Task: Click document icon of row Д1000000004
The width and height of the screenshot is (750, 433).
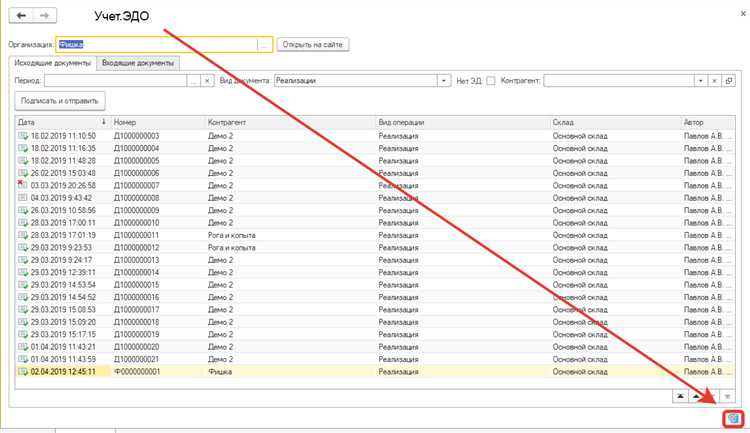Action: pos(23,148)
